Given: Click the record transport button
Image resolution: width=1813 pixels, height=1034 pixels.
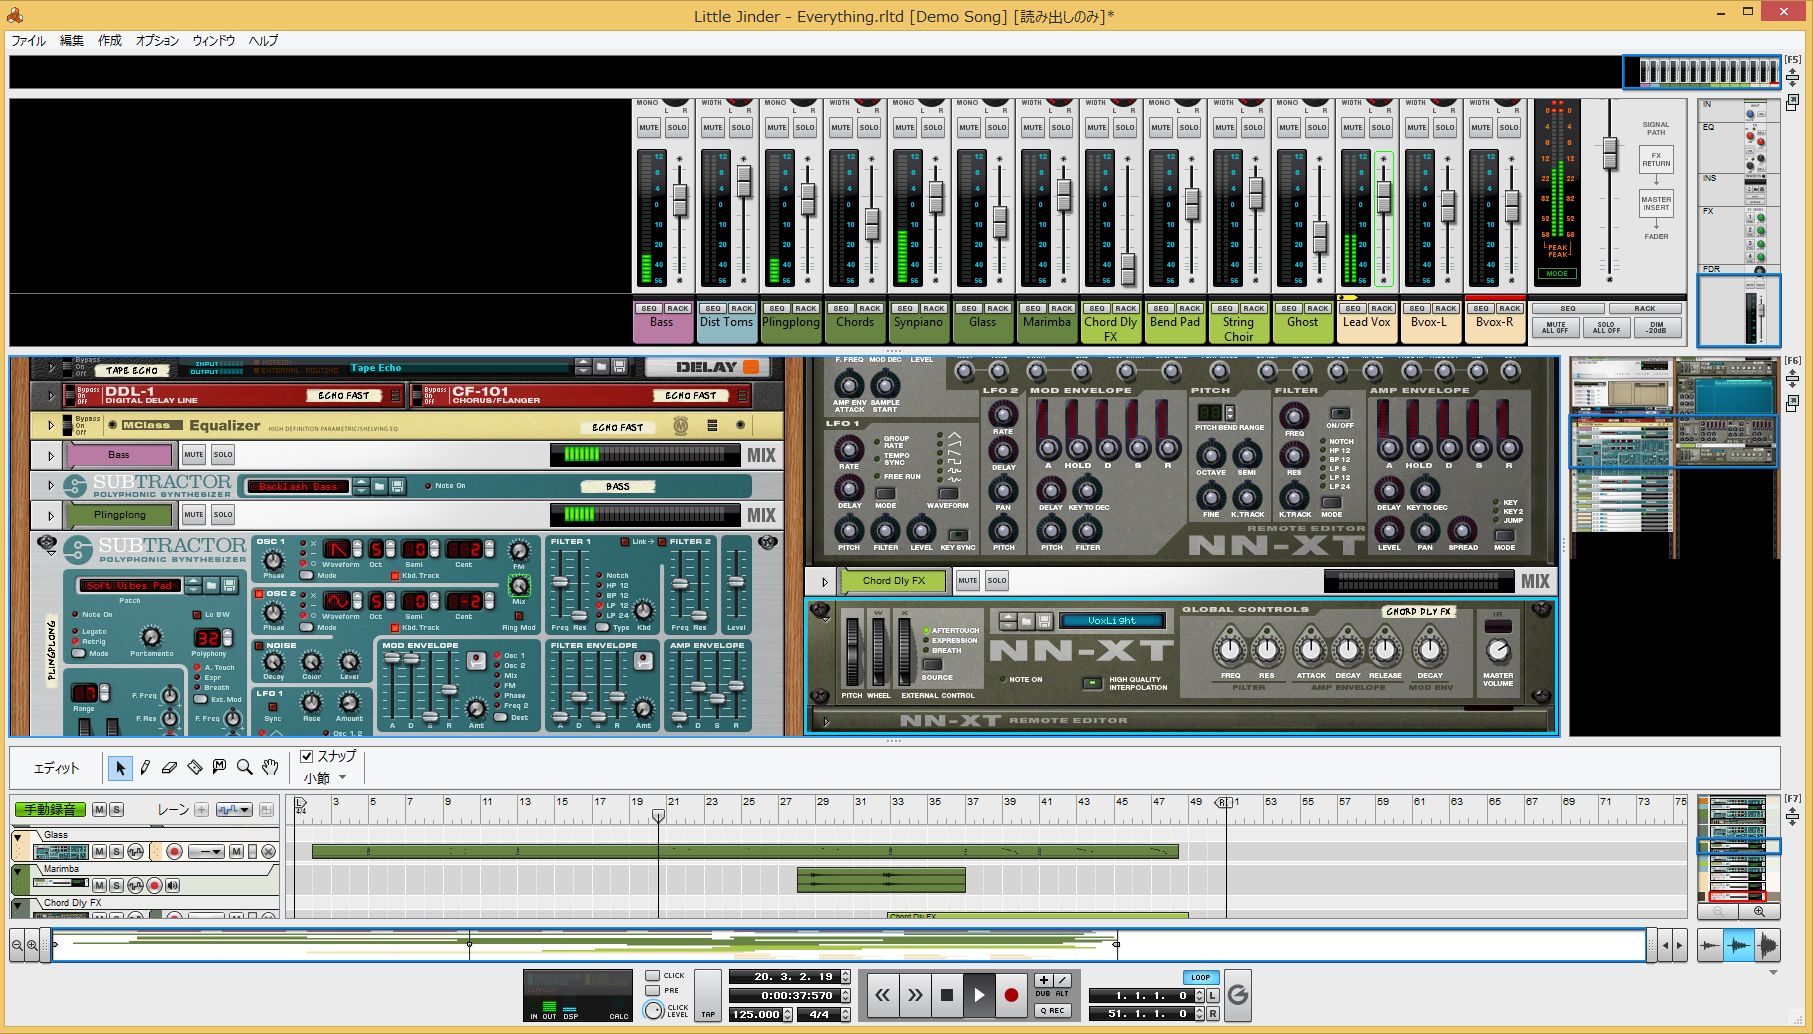Looking at the screenshot, I should click(x=1011, y=995).
